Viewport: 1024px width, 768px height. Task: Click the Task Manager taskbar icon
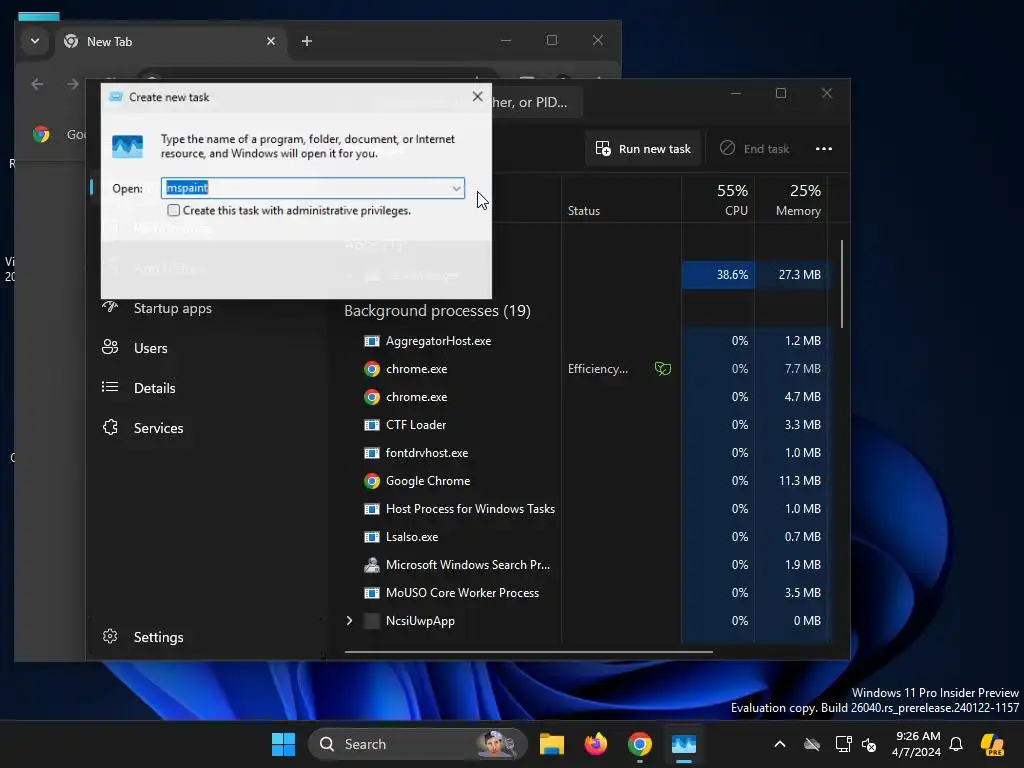pos(684,744)
